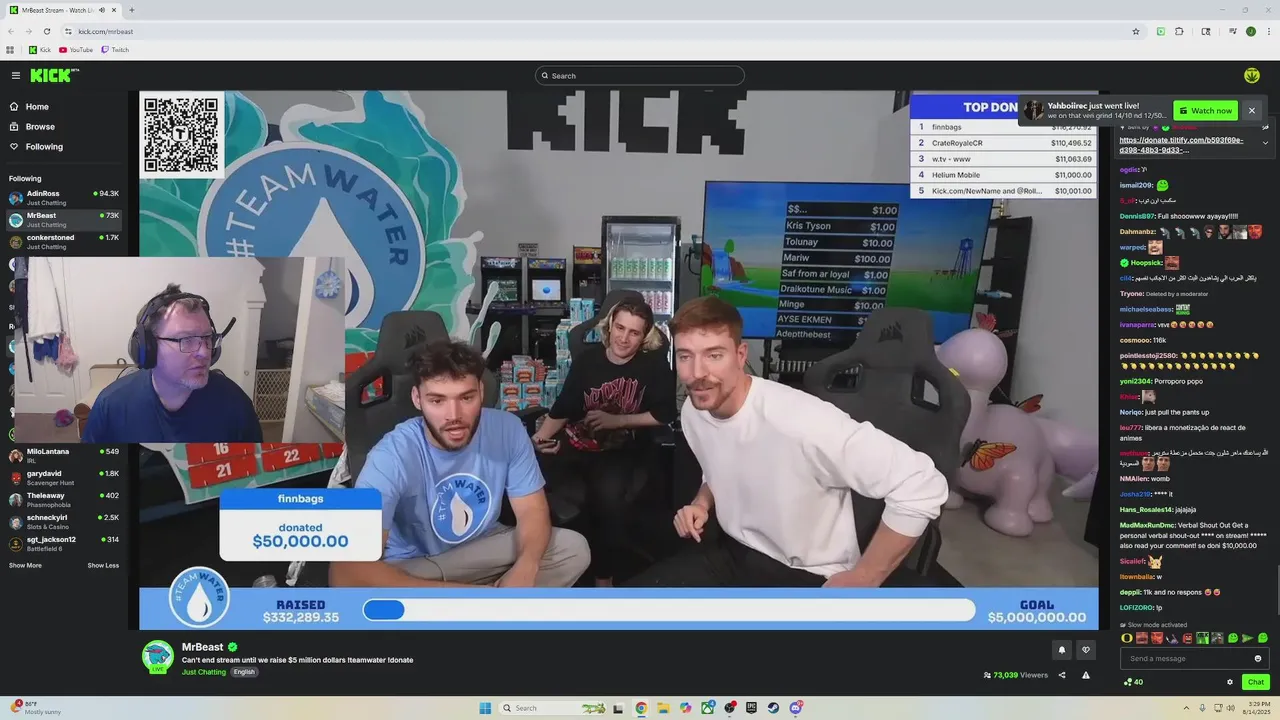
Task: Open AdinRoss channel in following list
Action: [64, 197]
